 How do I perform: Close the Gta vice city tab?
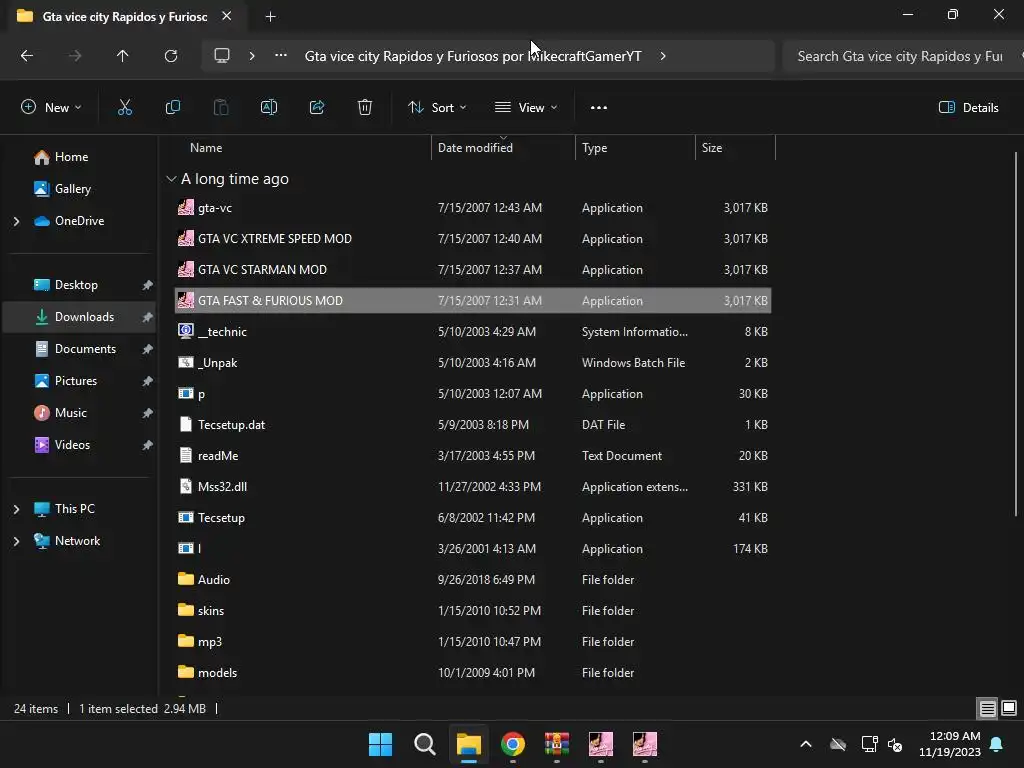(227, 16)
